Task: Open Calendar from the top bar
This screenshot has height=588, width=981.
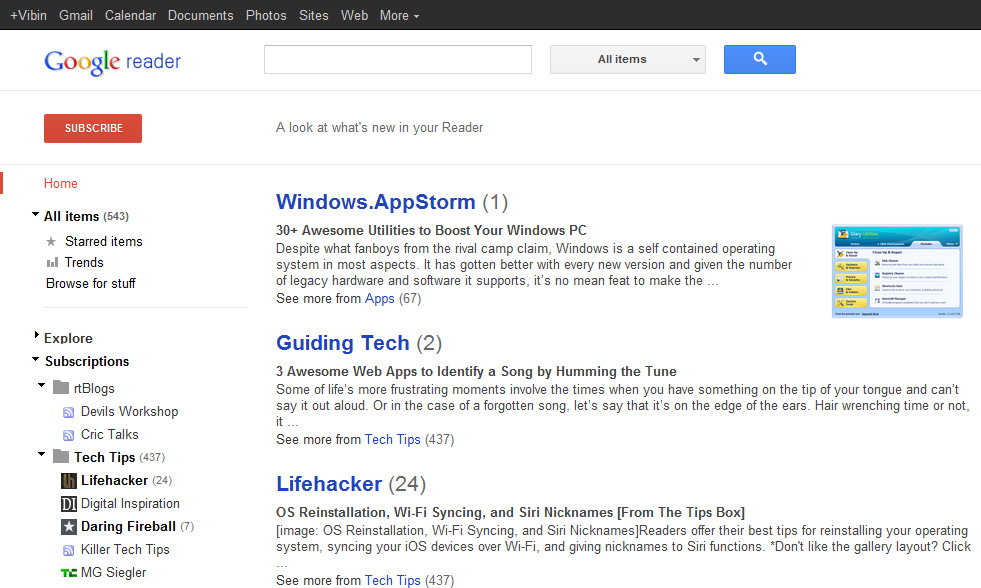Action: 130,15
